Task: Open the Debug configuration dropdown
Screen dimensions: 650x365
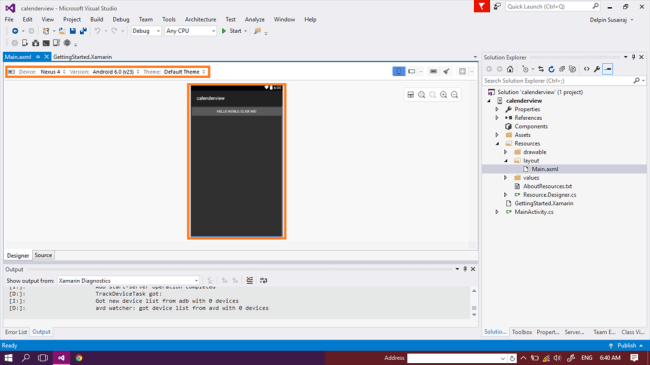Action: pos(146,31)
